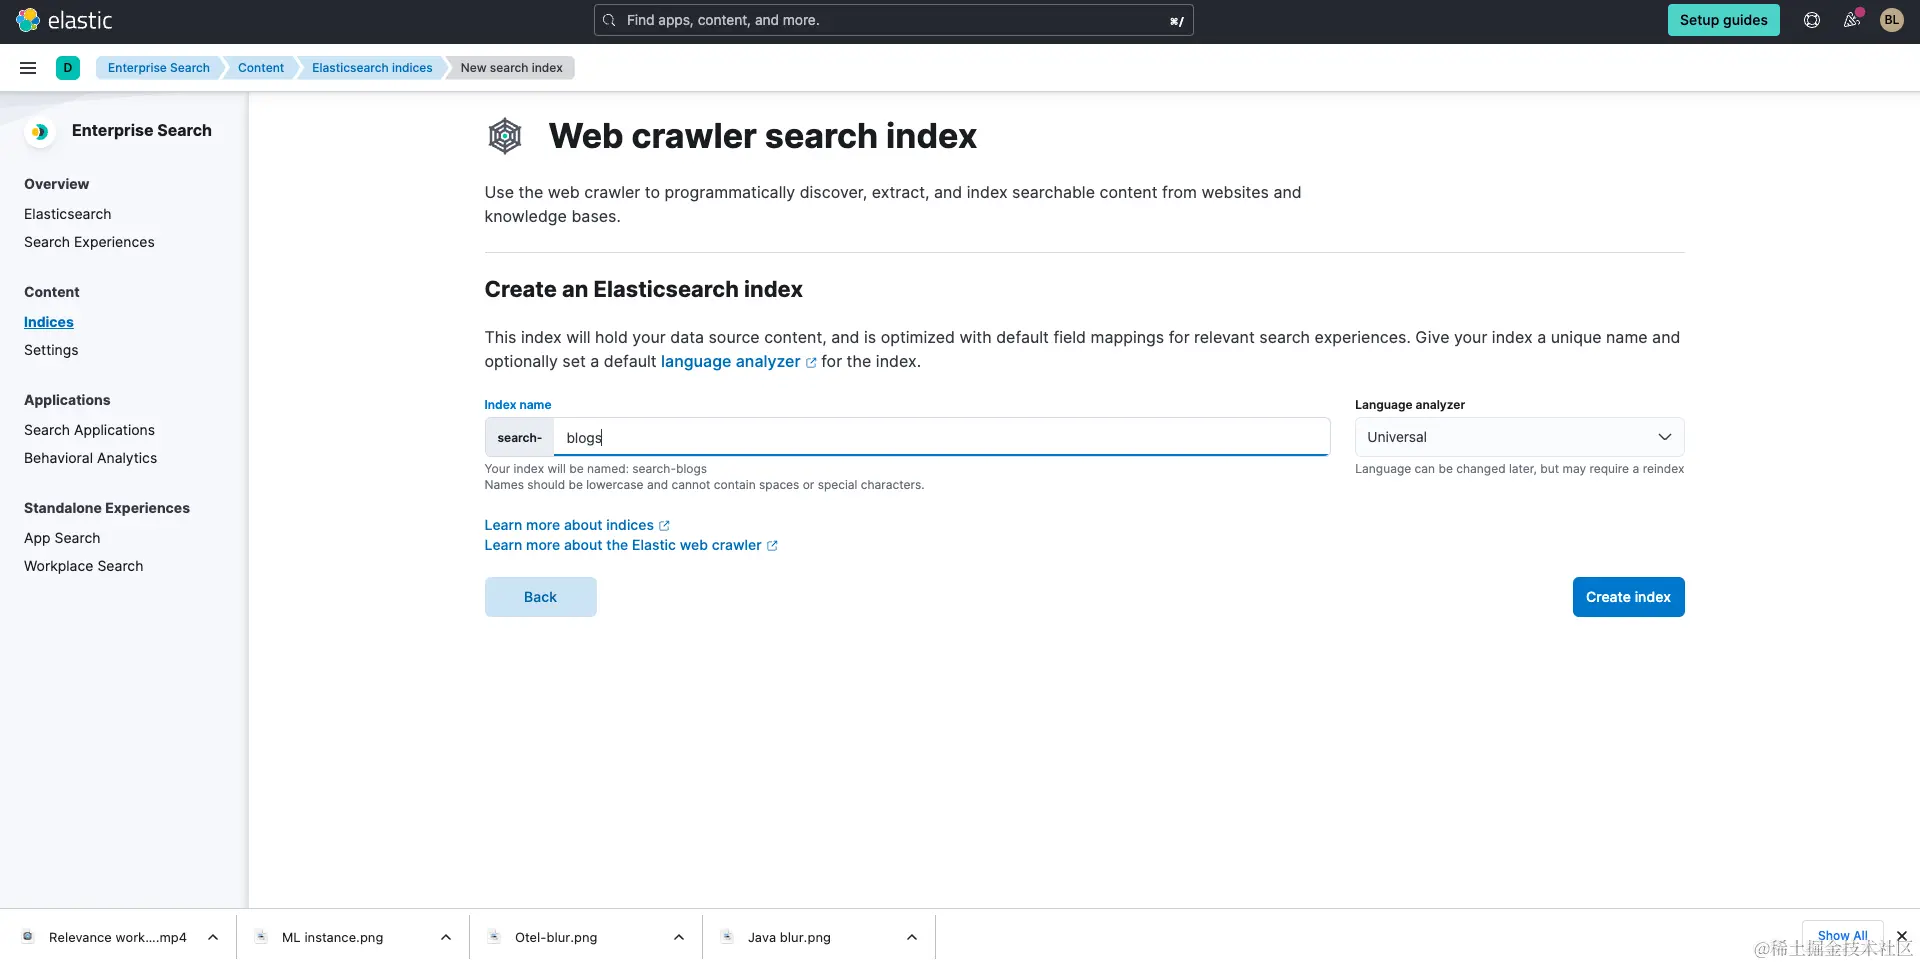The image size is (1920, 965).
Task: Click the elastic logo
Action: [x=64, y=20]
